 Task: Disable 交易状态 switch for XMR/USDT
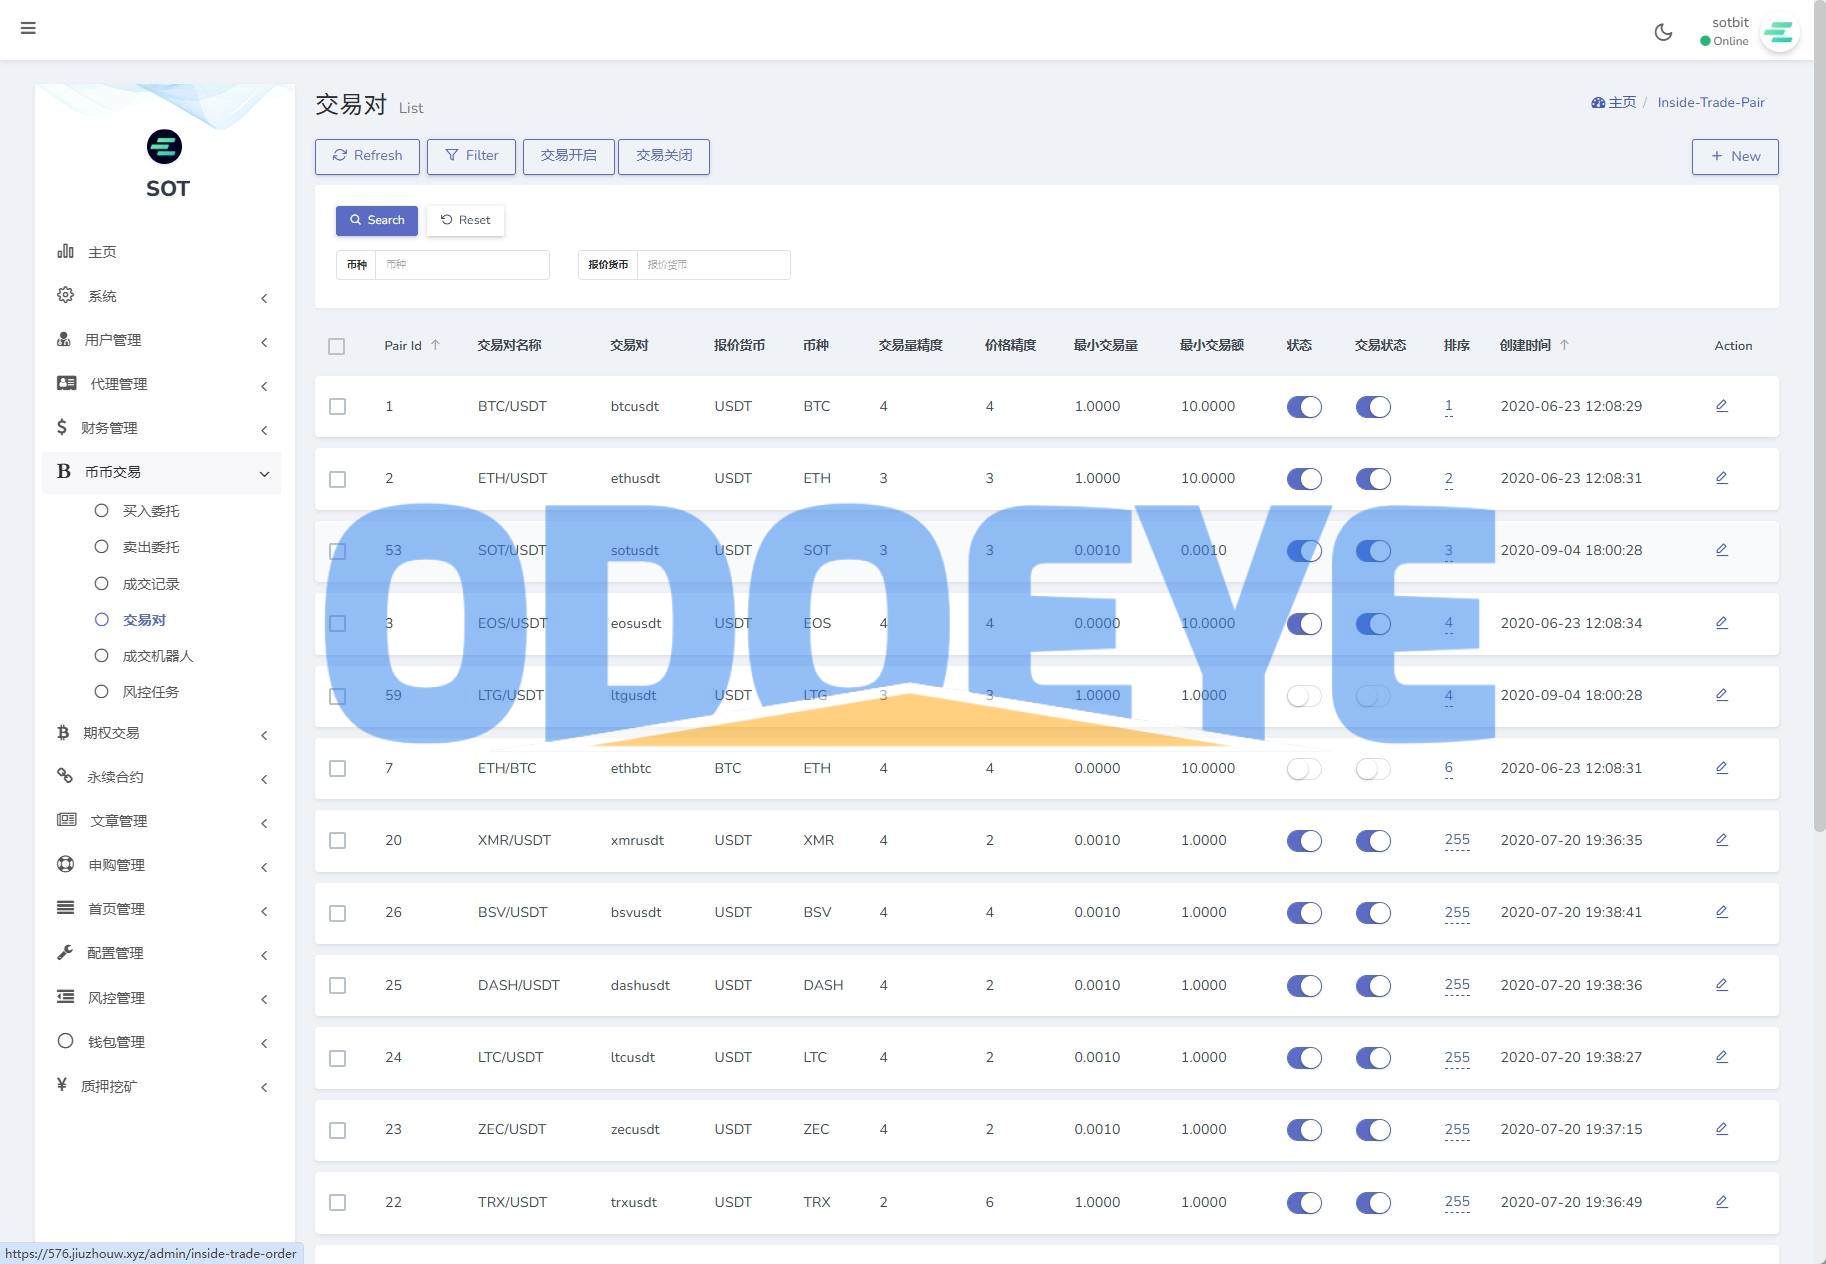pyautogui.click(x=1373, y=841)
